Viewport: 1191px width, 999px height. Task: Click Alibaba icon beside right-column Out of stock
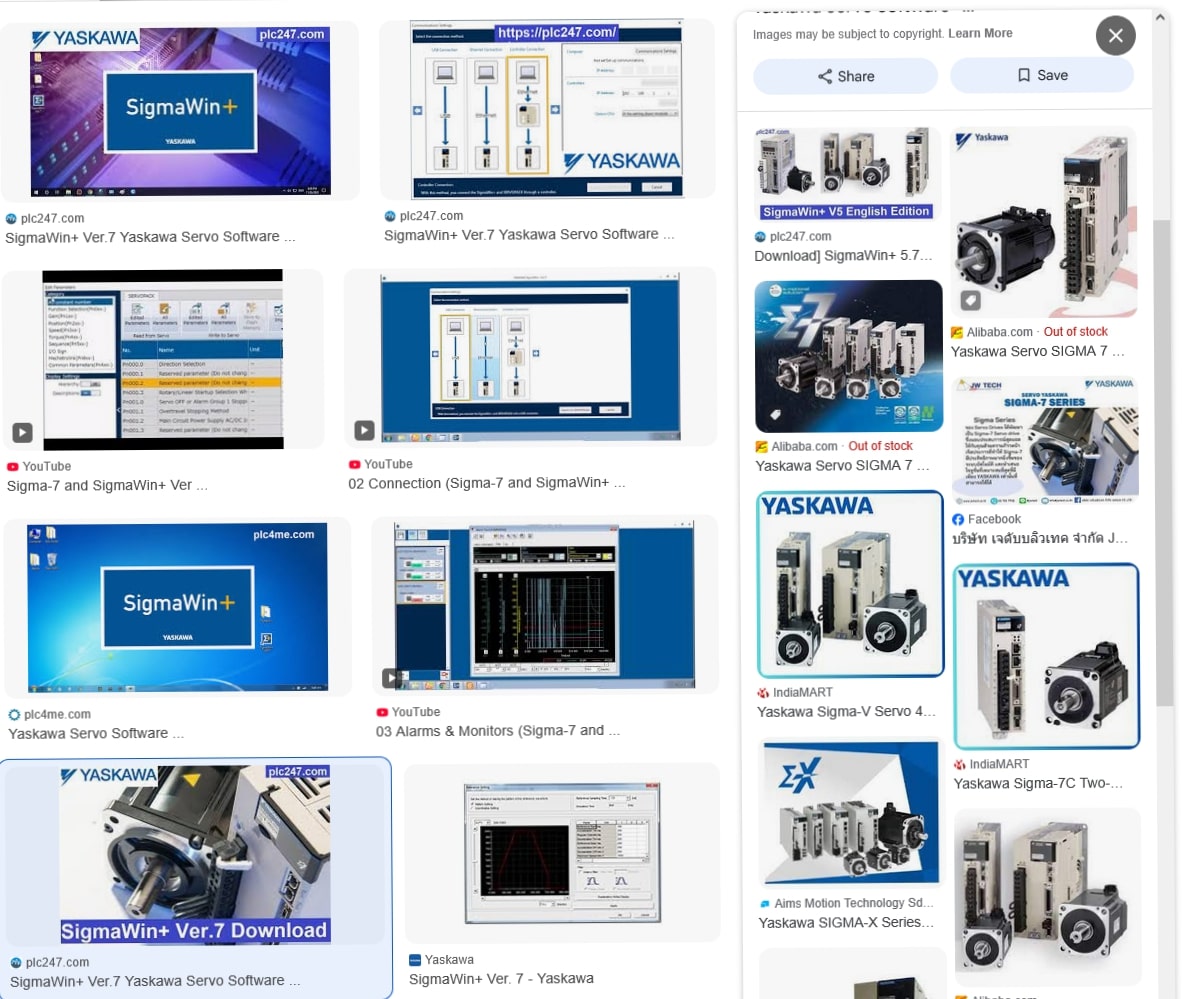point(957,333)
